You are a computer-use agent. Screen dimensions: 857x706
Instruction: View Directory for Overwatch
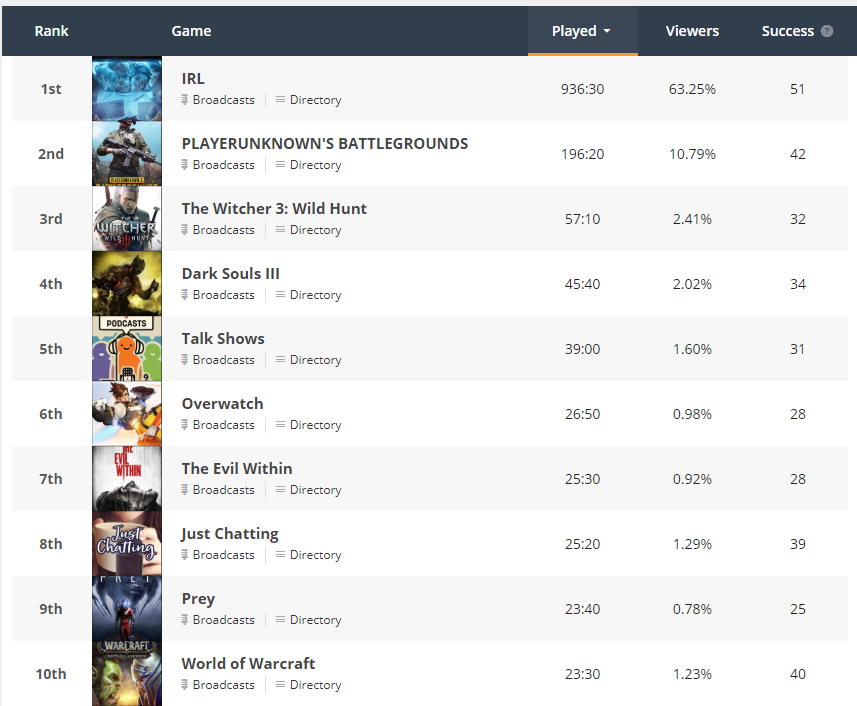pos(309,425)
